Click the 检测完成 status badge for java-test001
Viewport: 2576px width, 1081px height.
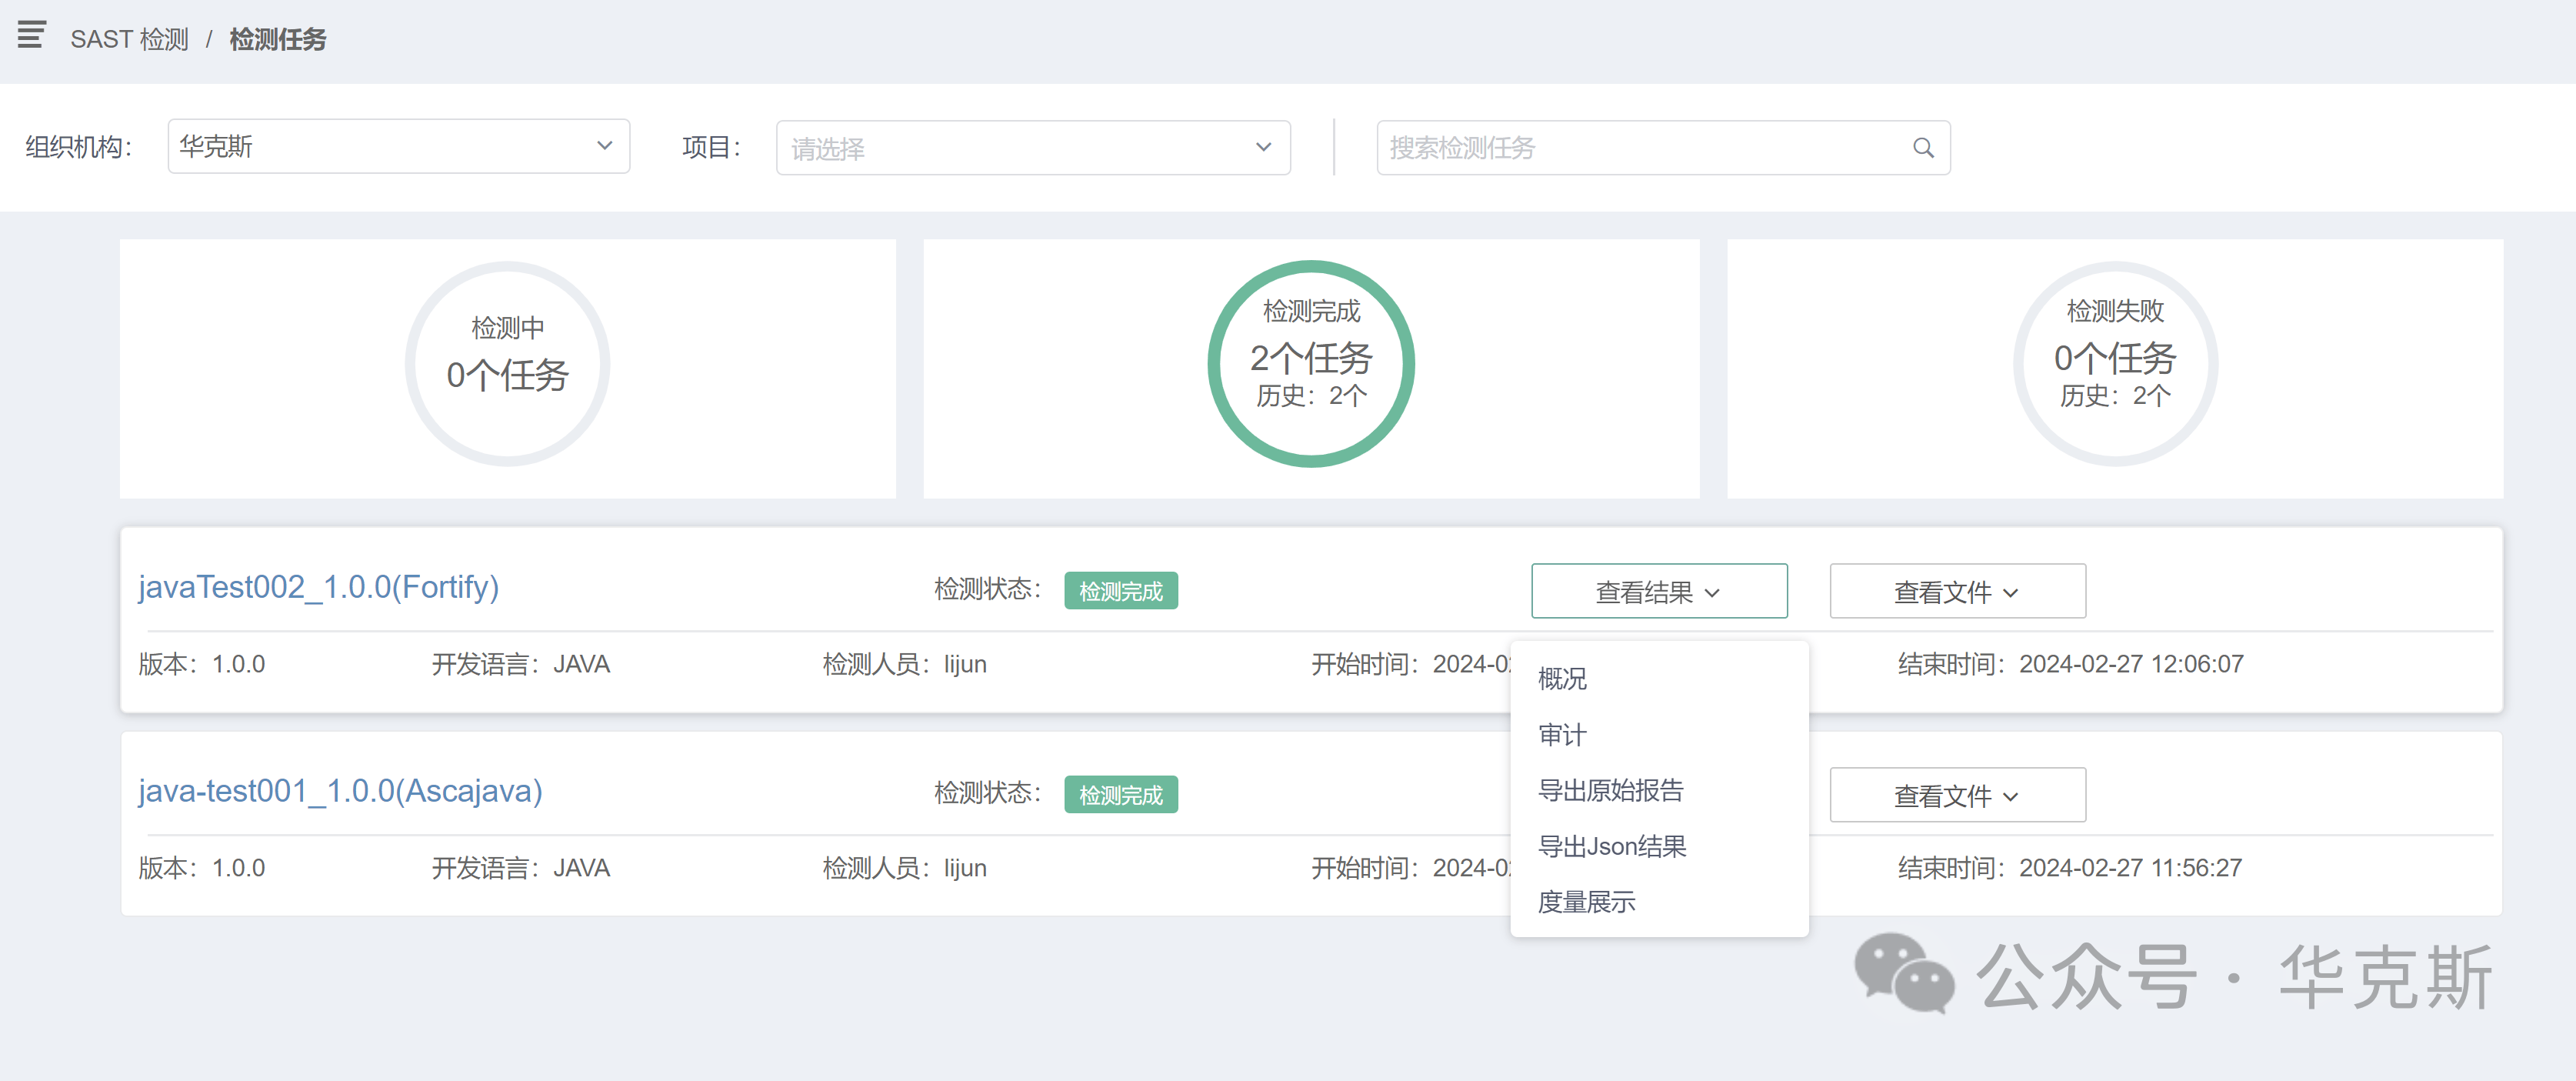[1121, 794]
